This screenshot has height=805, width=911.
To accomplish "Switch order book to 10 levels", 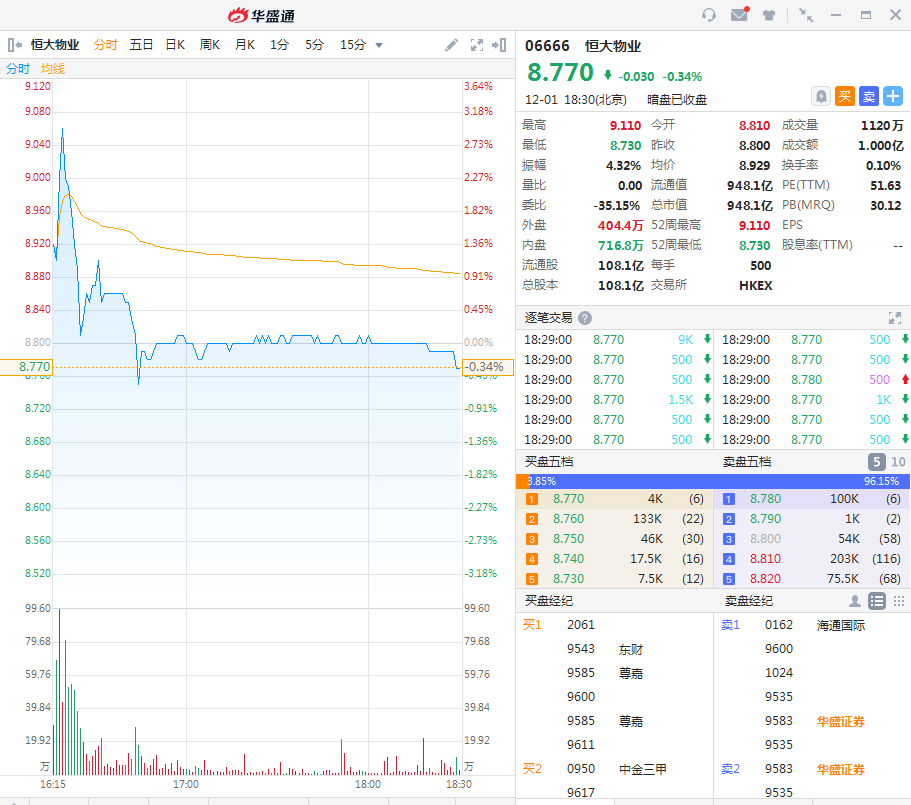I will pyautogui.click(x=898, y=462).
